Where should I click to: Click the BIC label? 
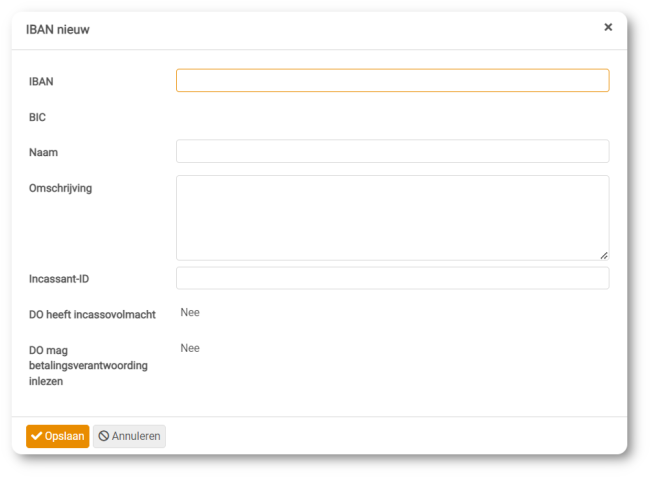click(37, 117)
